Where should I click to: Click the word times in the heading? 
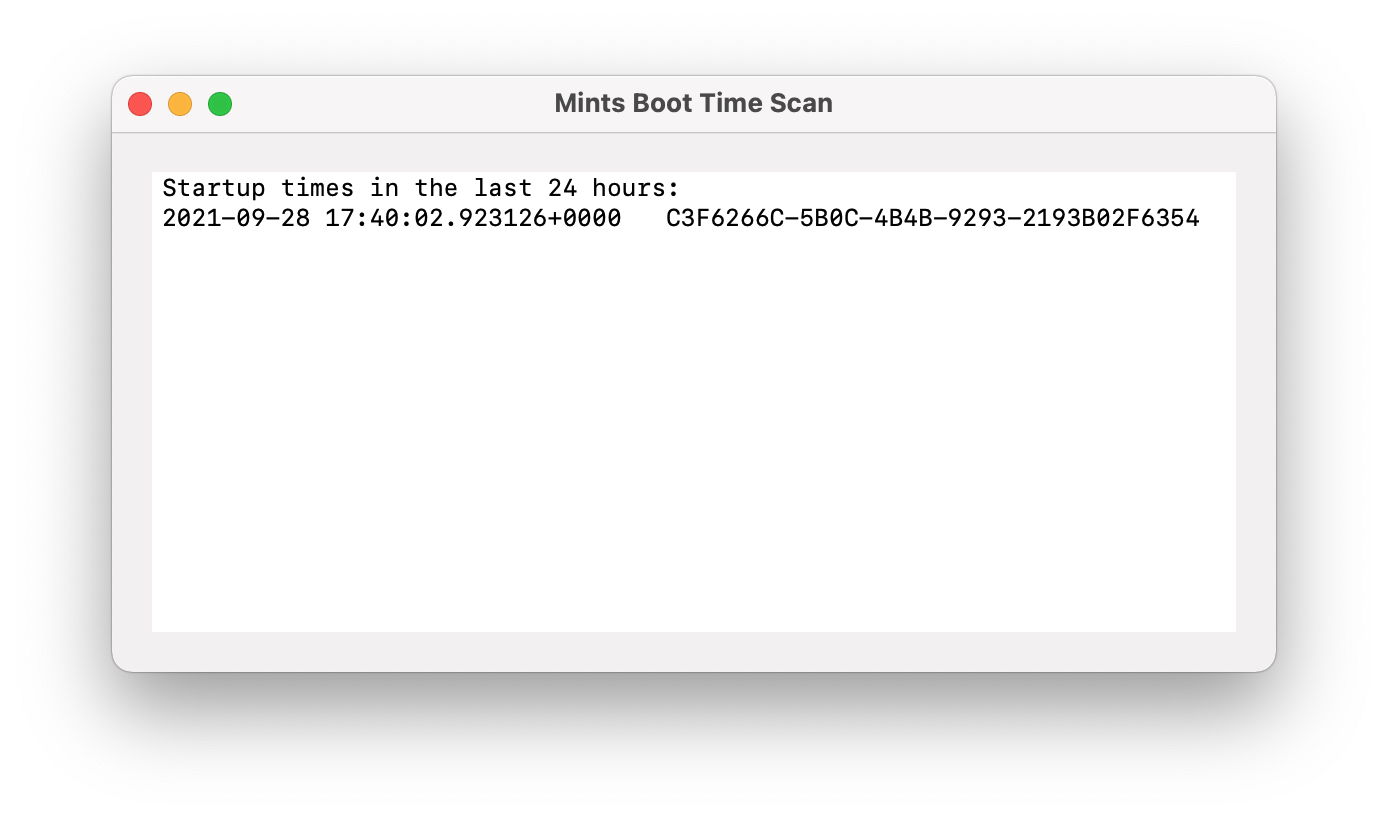coord(317,188)
